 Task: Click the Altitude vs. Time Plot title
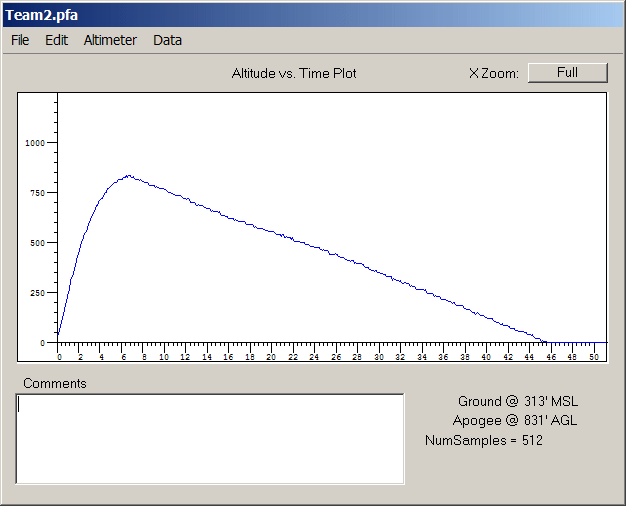(294, 73)
